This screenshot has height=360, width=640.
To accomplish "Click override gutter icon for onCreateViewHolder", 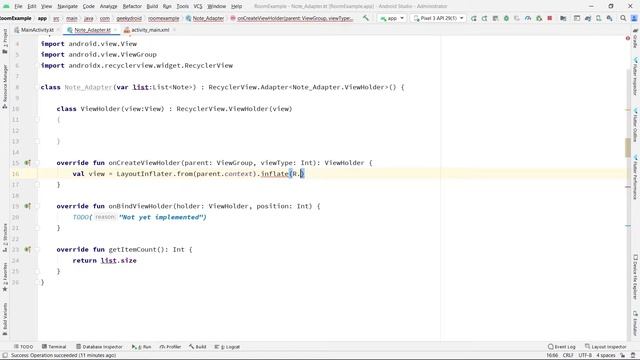I will (x=27, y=162).
